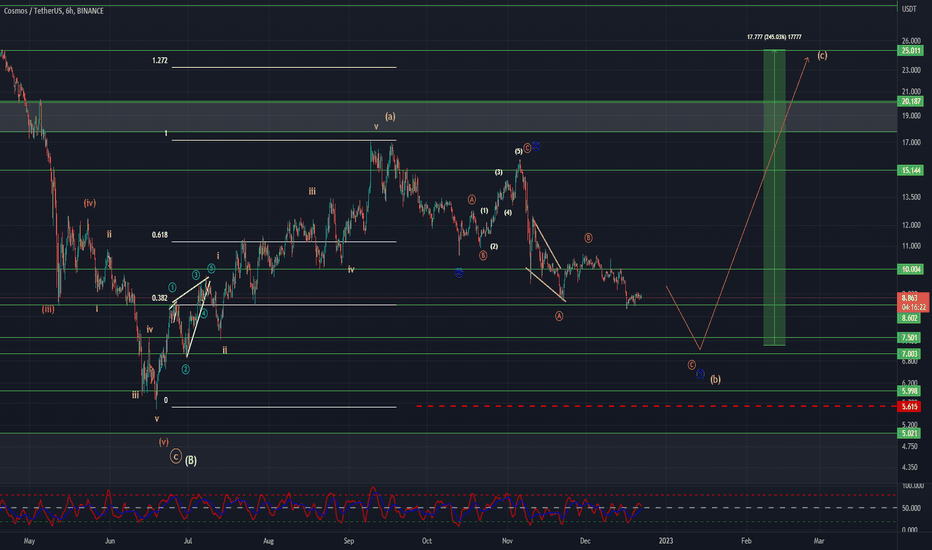Click the May label on time axis

pyautogui.click(x=29, y=541)
